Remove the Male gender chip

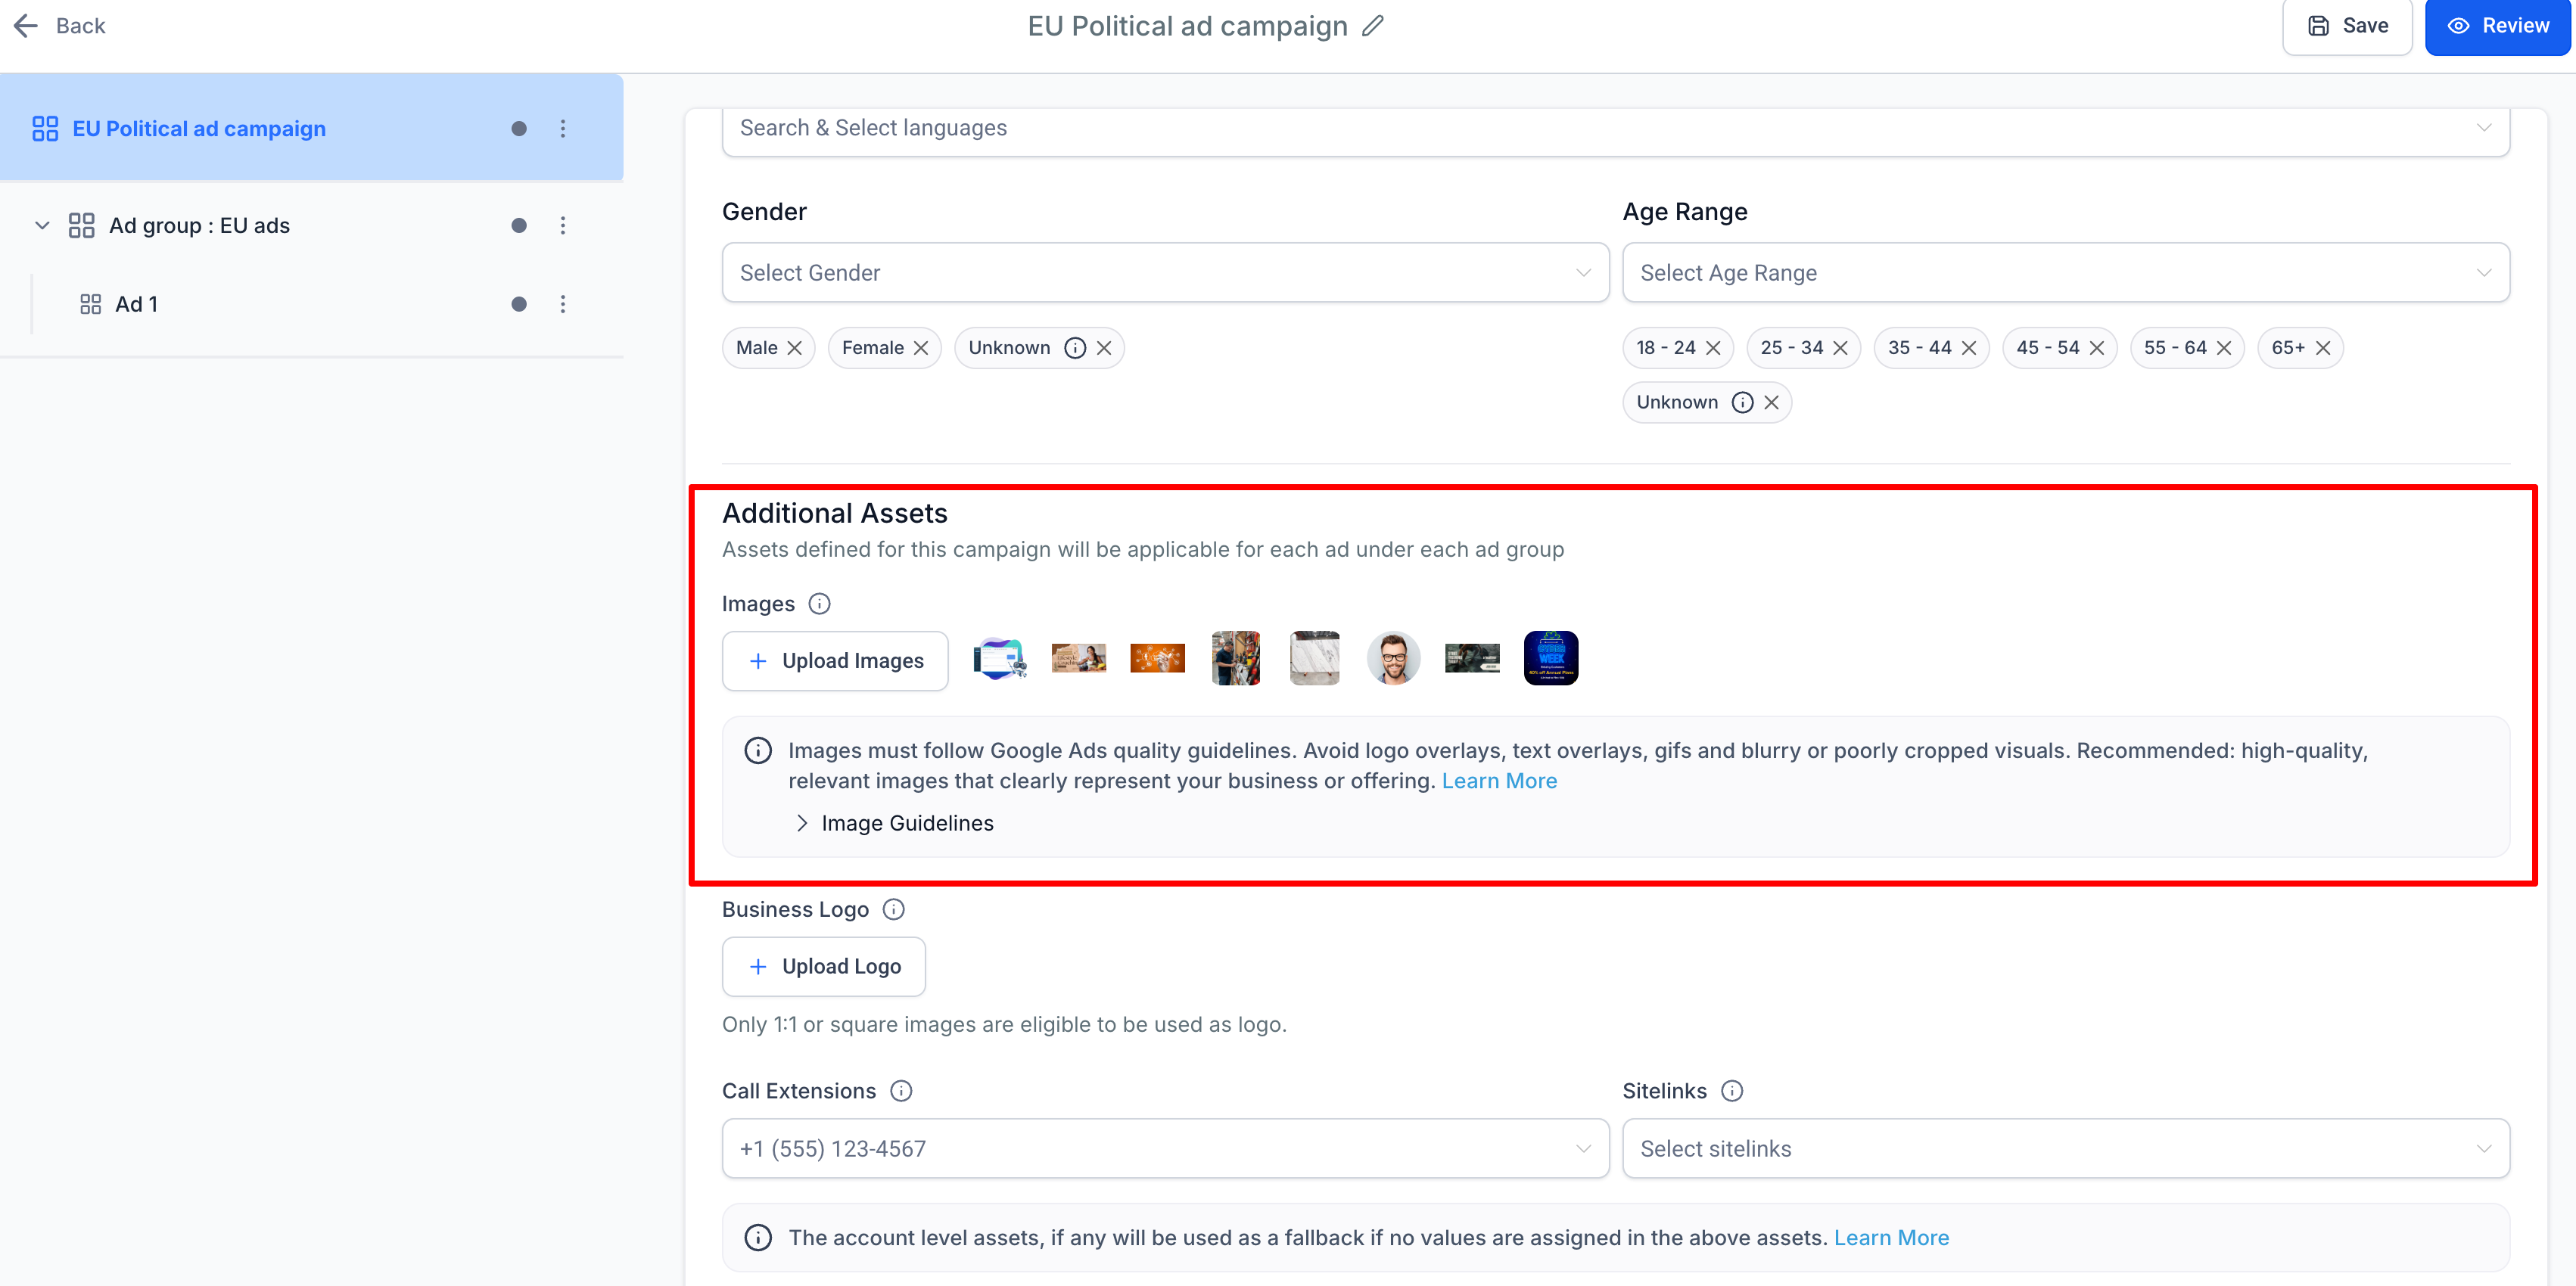[795, 348]
